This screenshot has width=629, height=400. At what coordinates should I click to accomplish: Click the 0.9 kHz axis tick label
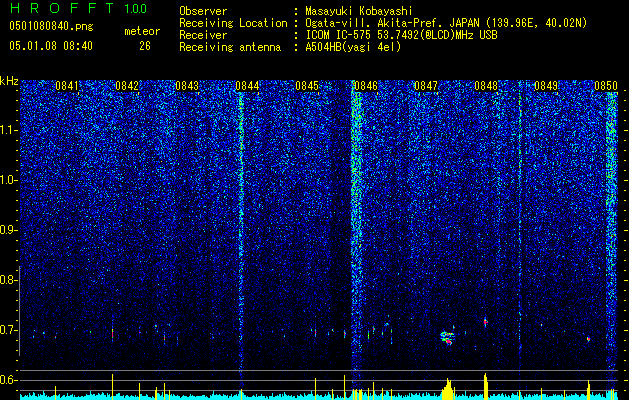(9, 230)
